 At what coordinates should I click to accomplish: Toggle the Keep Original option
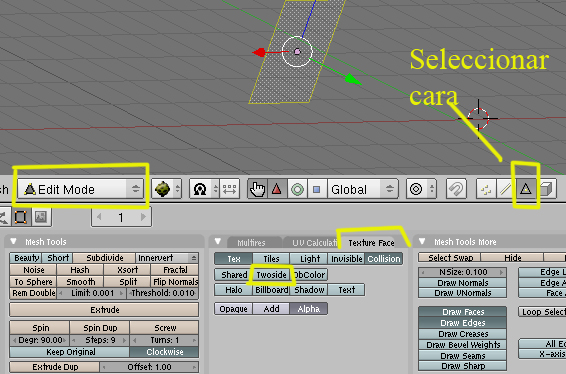pyautogui.click(x=70, y=352)
